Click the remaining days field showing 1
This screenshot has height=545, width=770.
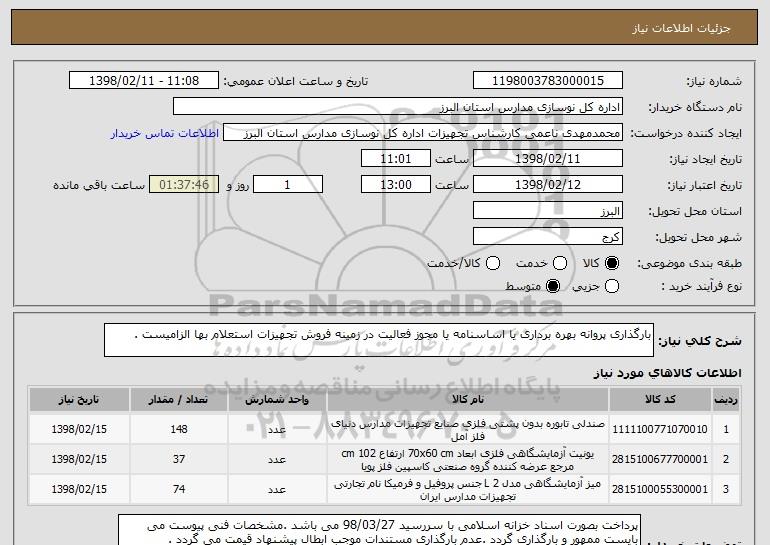tap(288, 185)
